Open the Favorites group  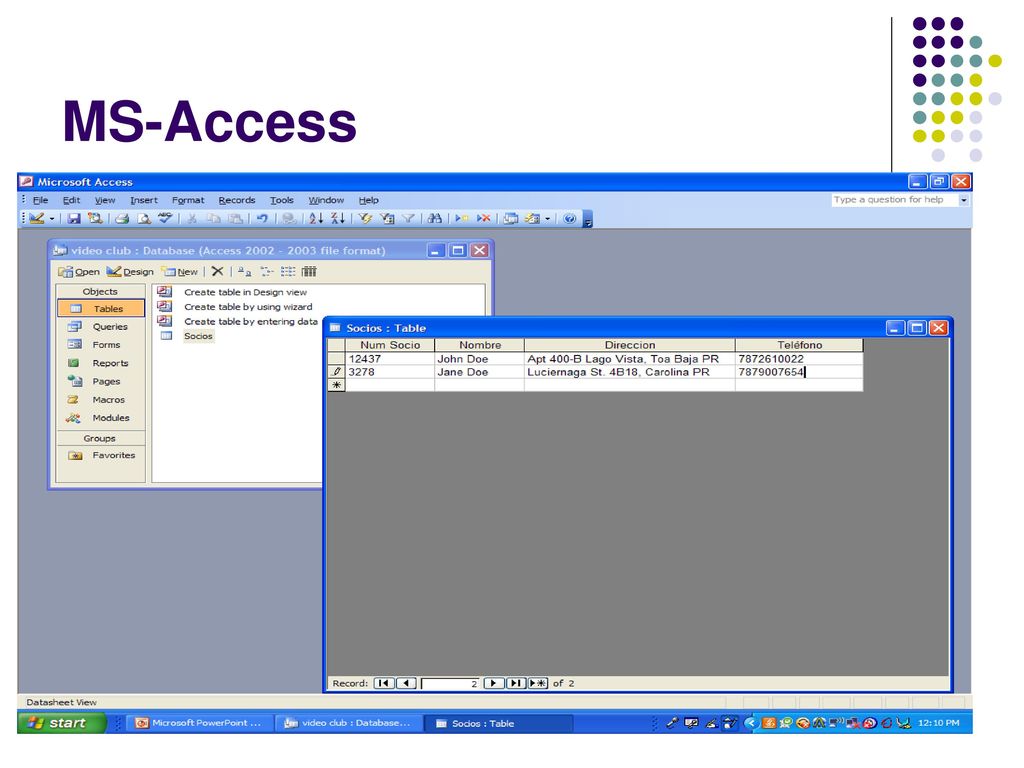pos(101,455)
